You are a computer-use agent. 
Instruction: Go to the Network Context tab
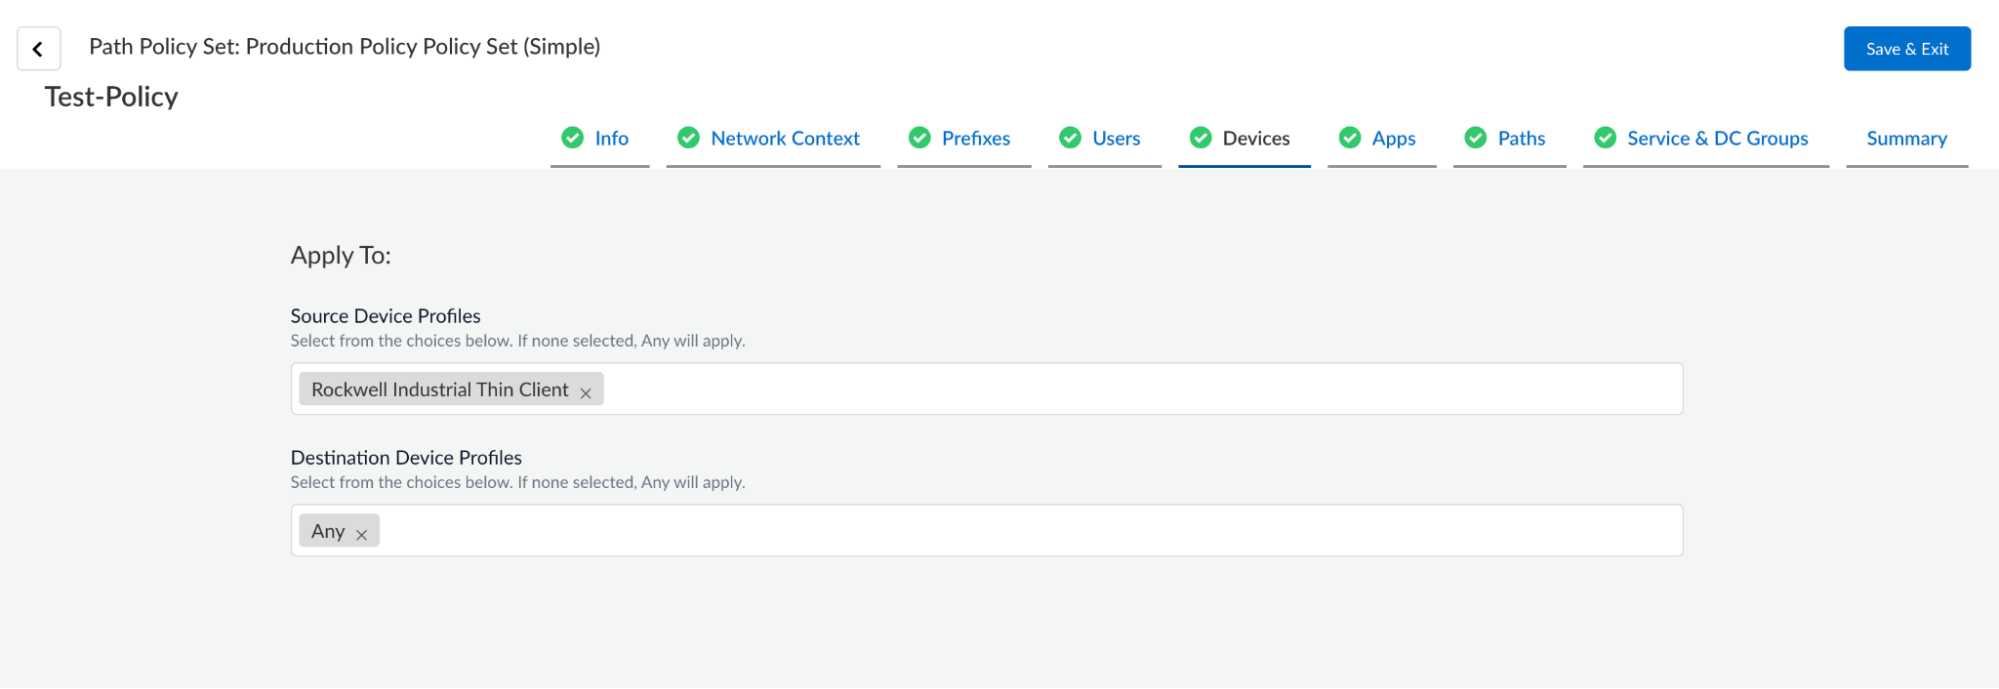tap(785, 138)
